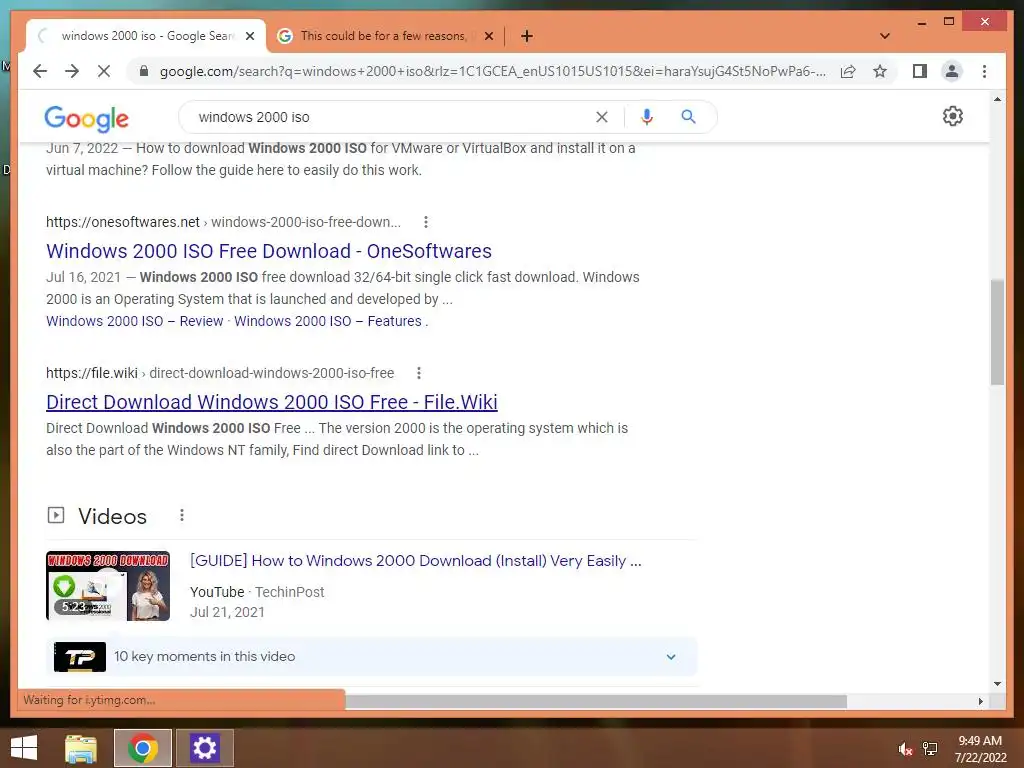Click Chrome's taskbar icon
Viewport: 1024px width, 768px height.
tap(143, 748)
